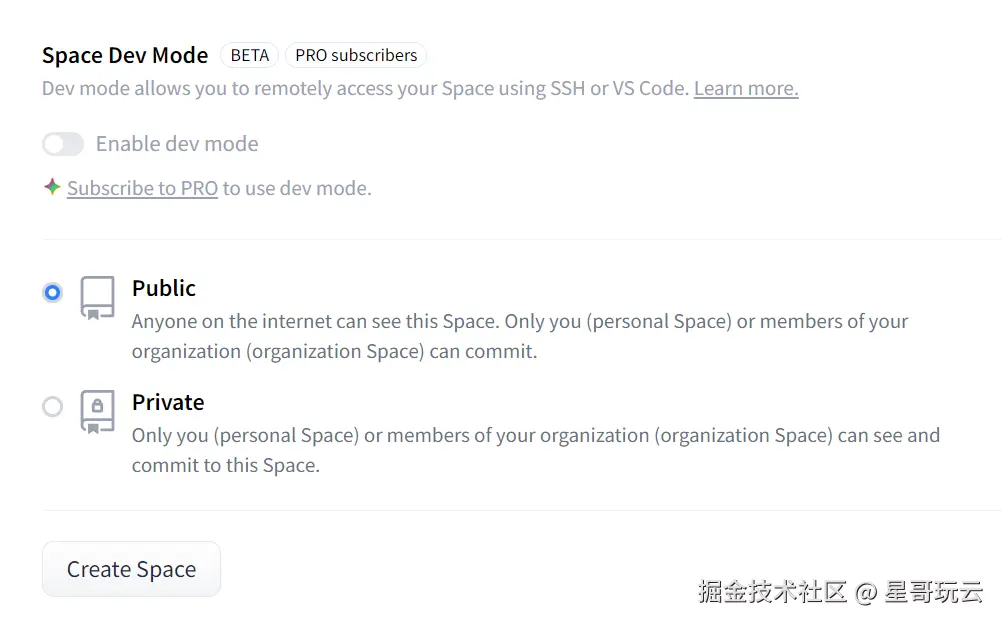Screen dimensions: 1002x624
Task: Click the sparkle icon beside Subscribe to PRO
Action: (52, 187)
